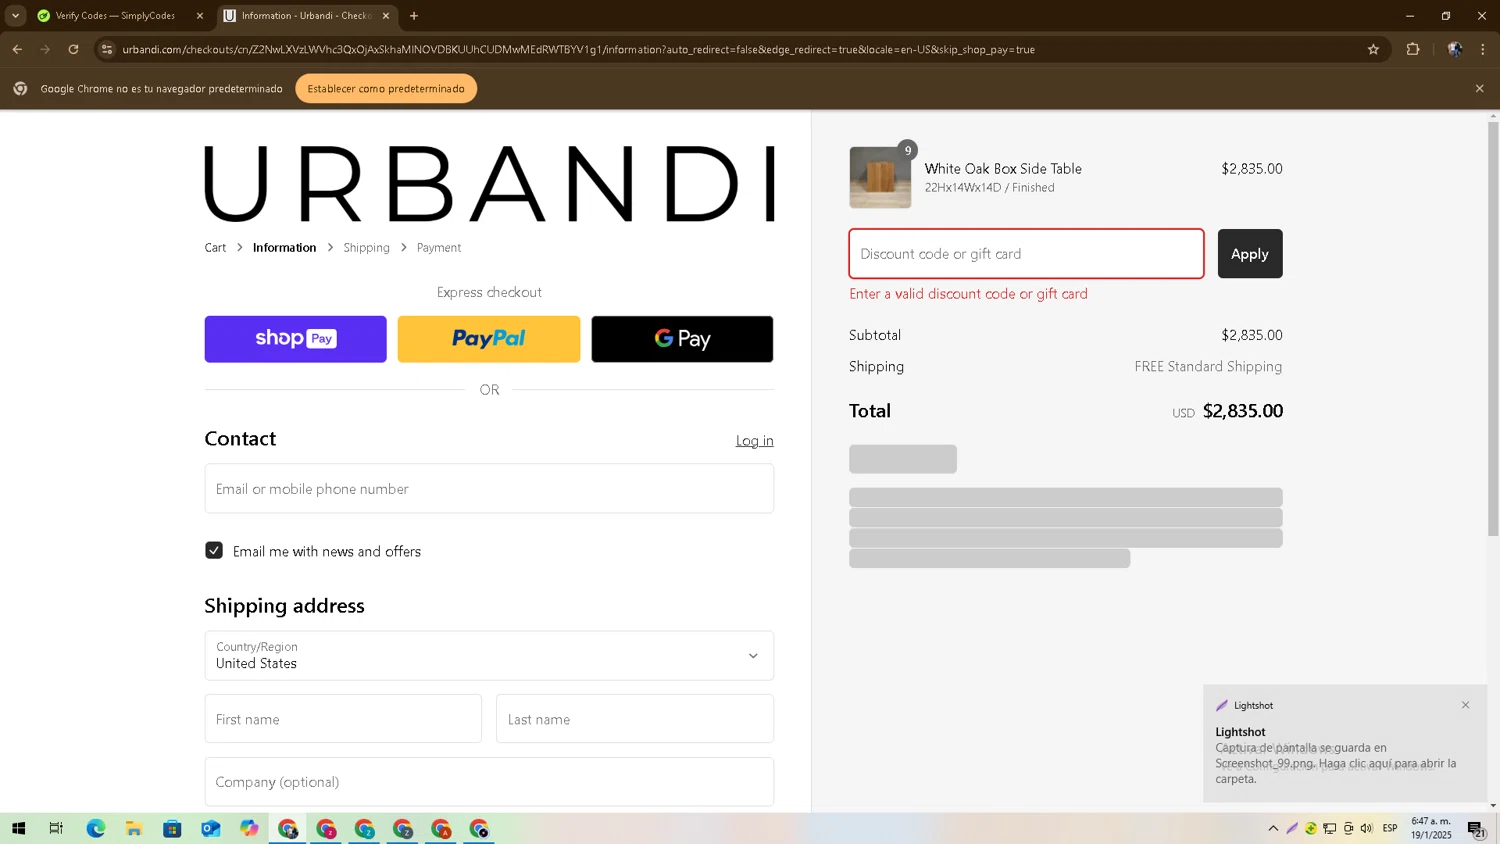Viewport: 1500px width, 844px height.
Task: Open the Chrome profile avatar
Action: [1455, 49]
